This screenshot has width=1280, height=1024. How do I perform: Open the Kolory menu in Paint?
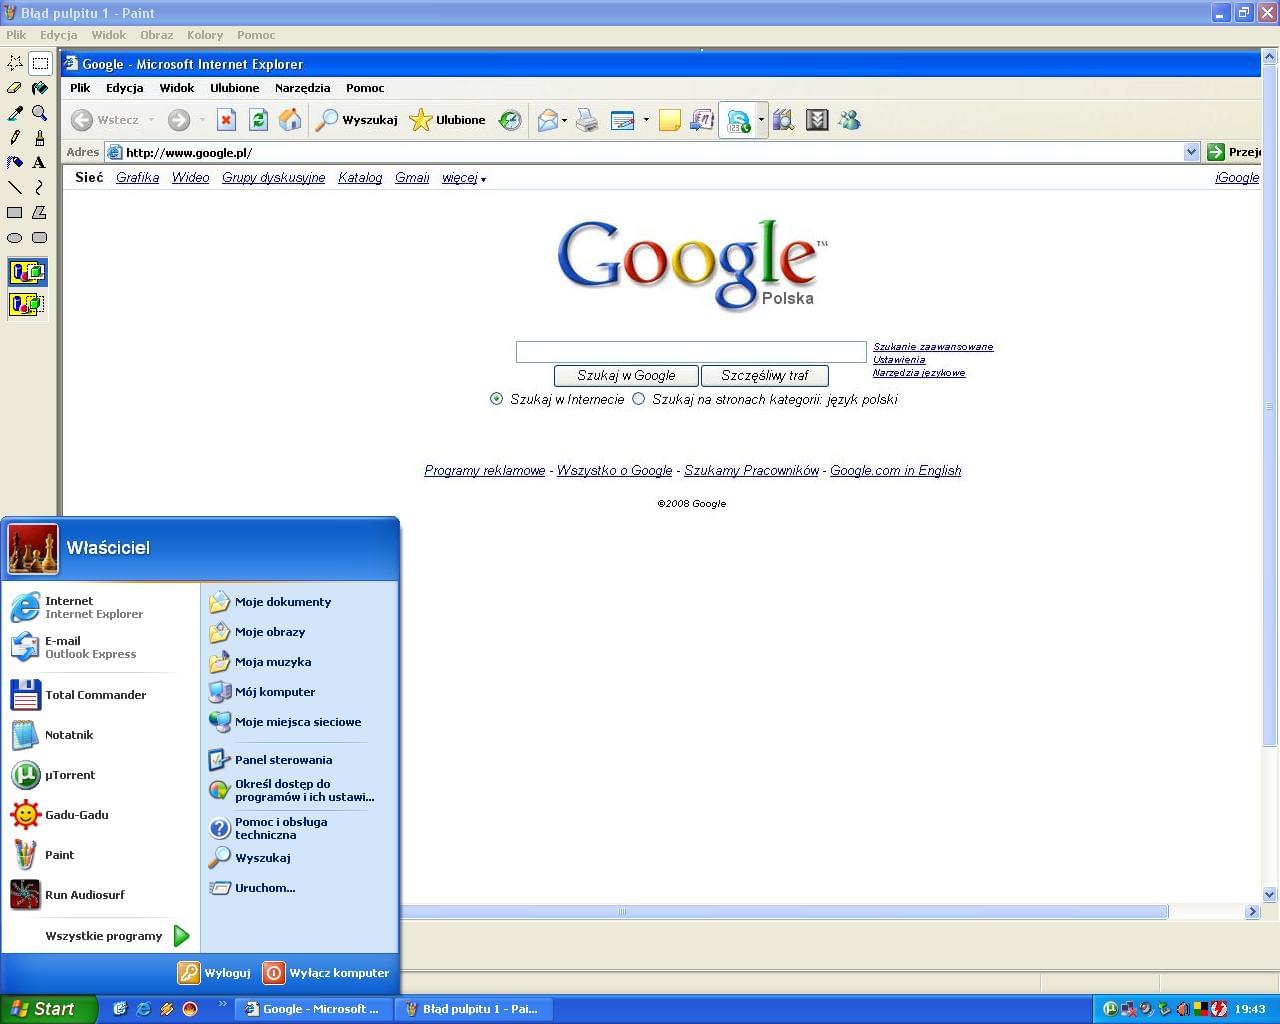[x=205, y=35]
